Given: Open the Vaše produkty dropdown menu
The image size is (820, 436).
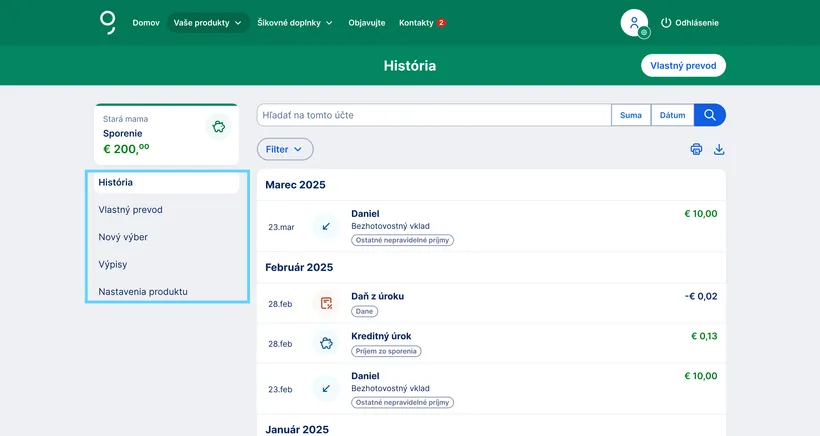Looking at the screenshot, I should point(209,22).
